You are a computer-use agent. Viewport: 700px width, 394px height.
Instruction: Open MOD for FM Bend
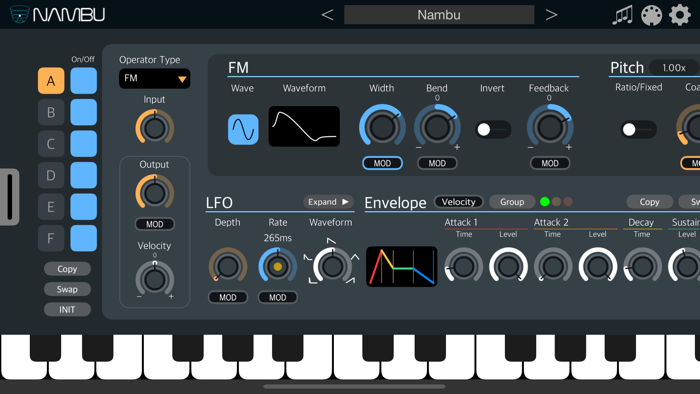[437, 163]
